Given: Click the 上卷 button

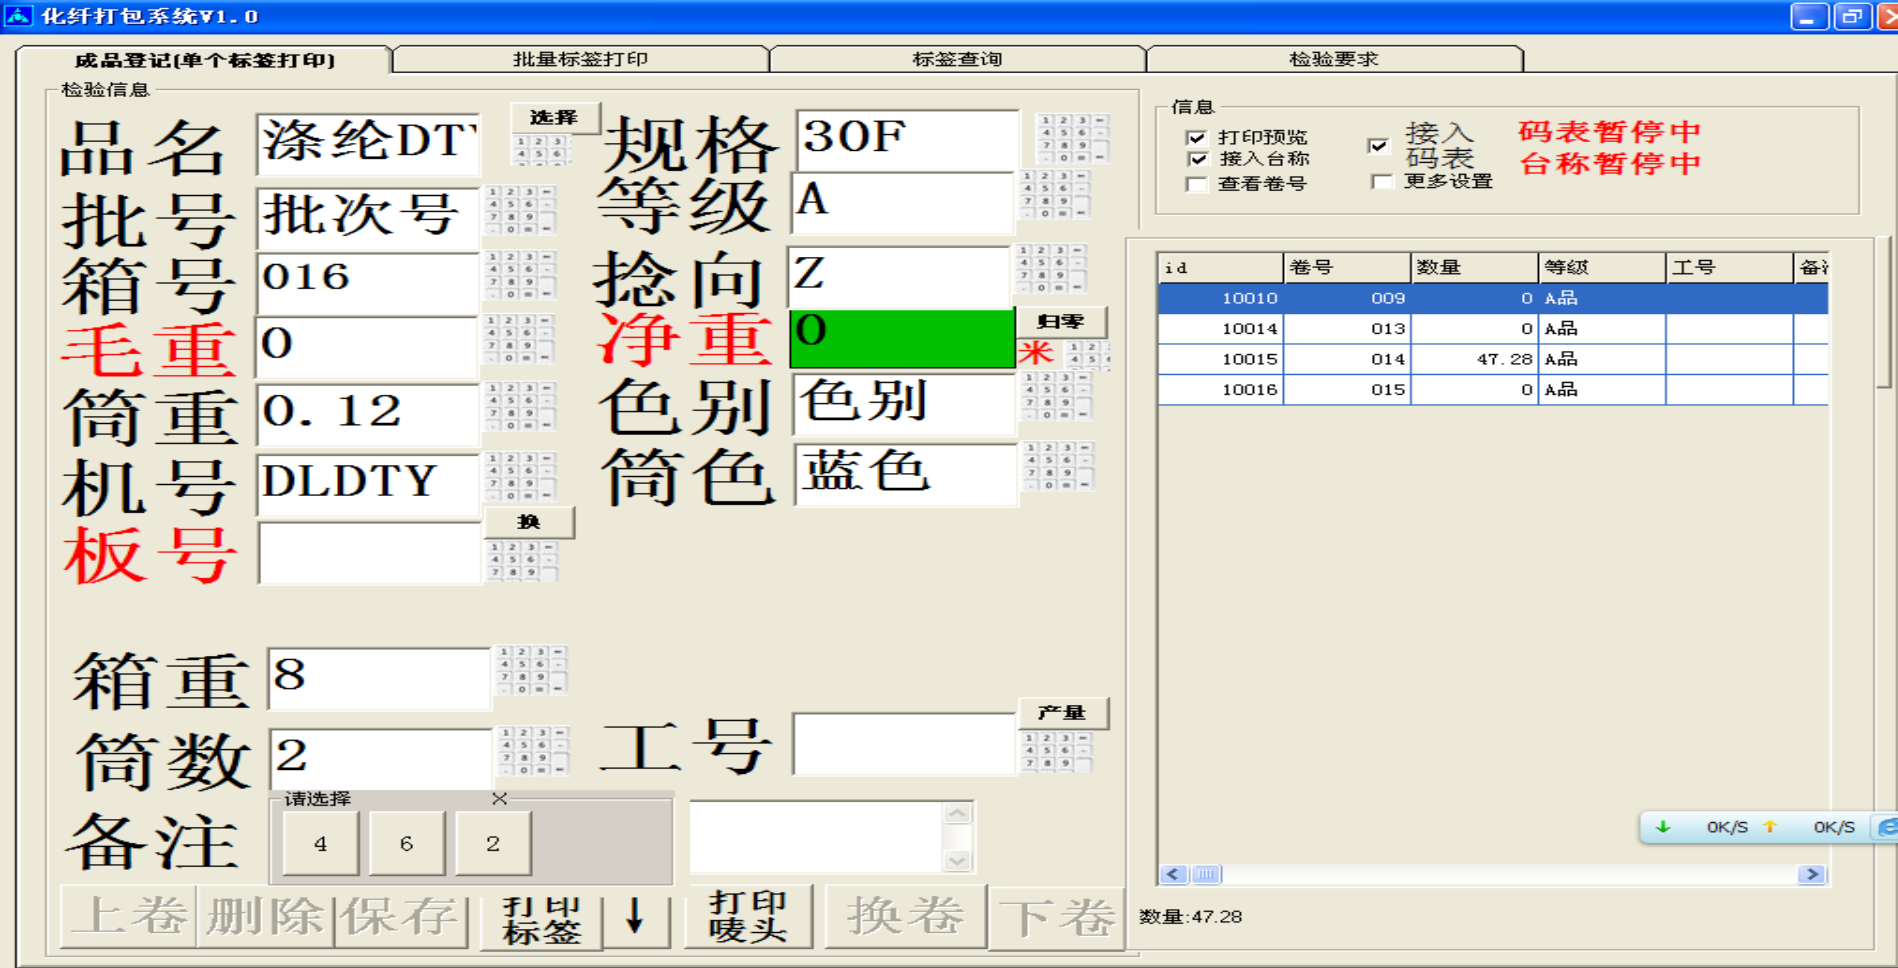Looking at the screenshot, I should pos(129,916).
